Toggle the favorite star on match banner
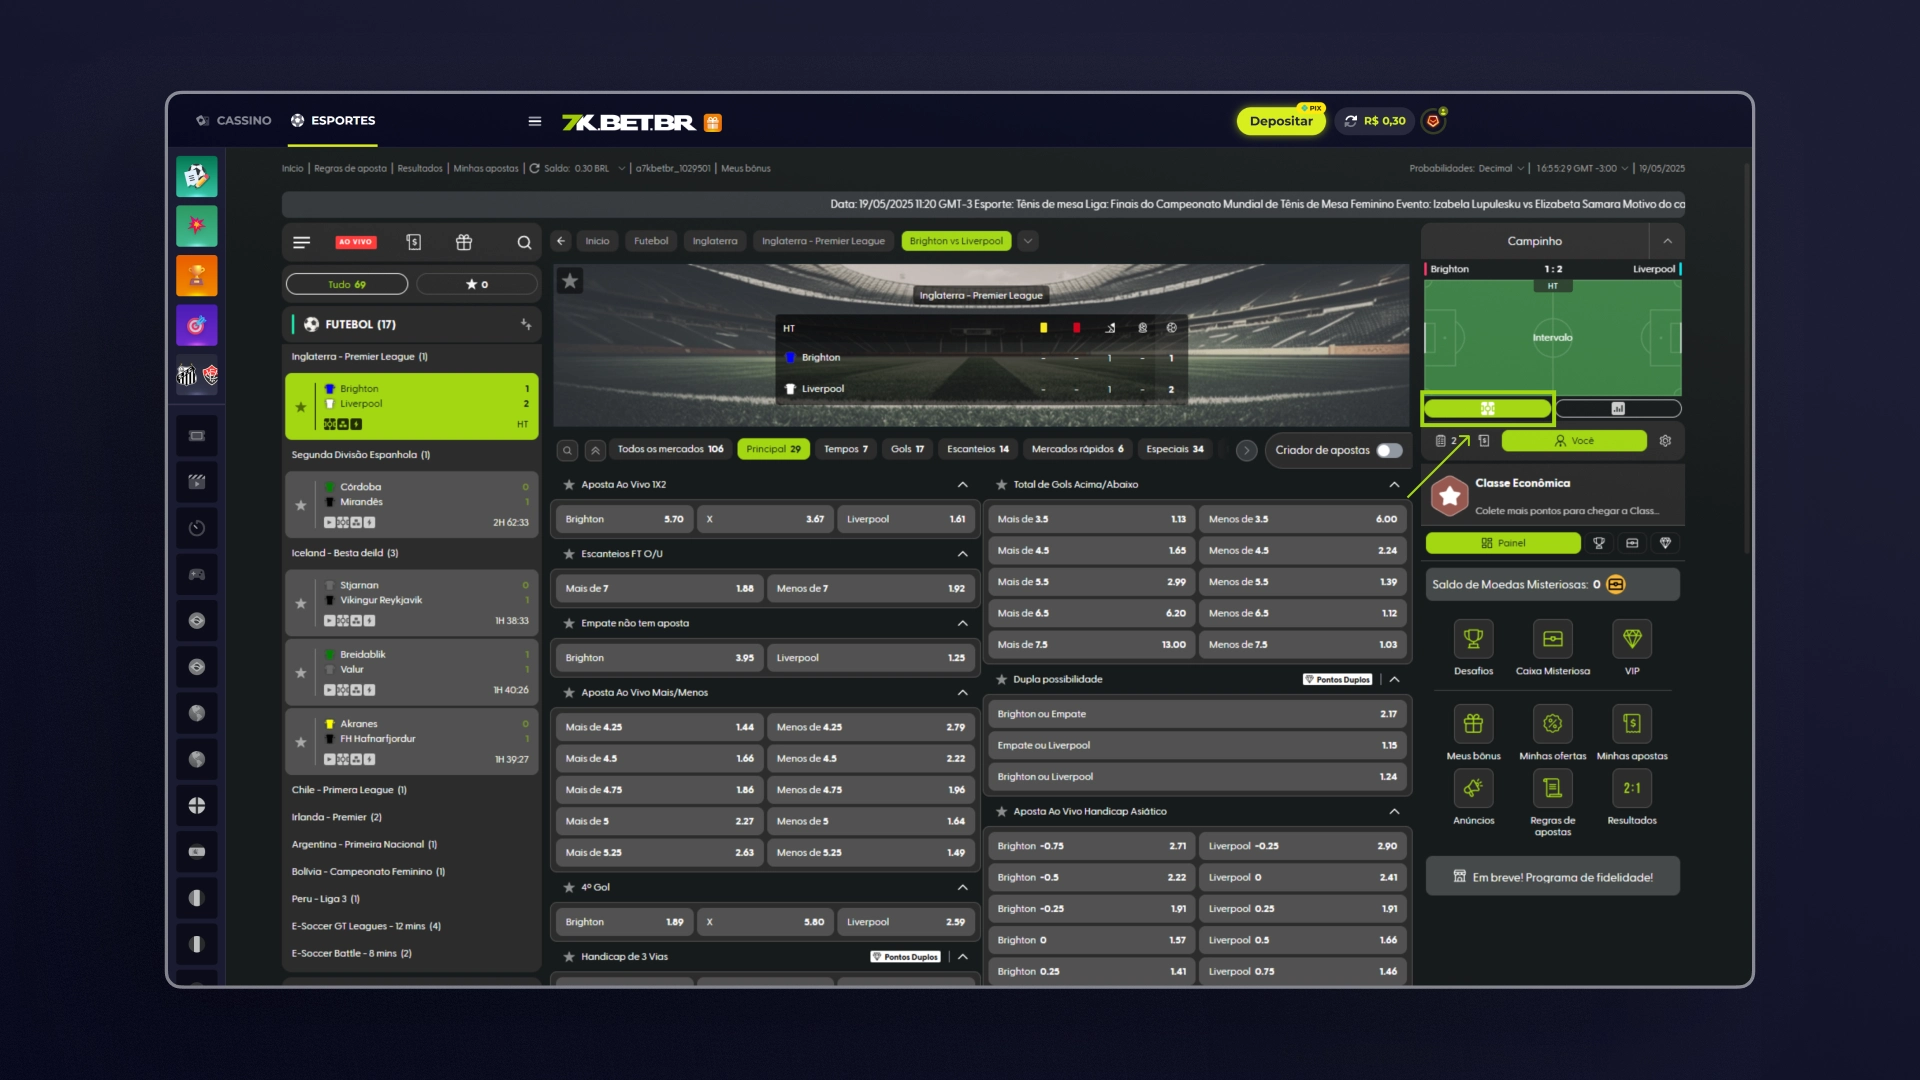The height and width of the screenshot is (1080, 1920). pyautogui.click(x=570, y=281)
